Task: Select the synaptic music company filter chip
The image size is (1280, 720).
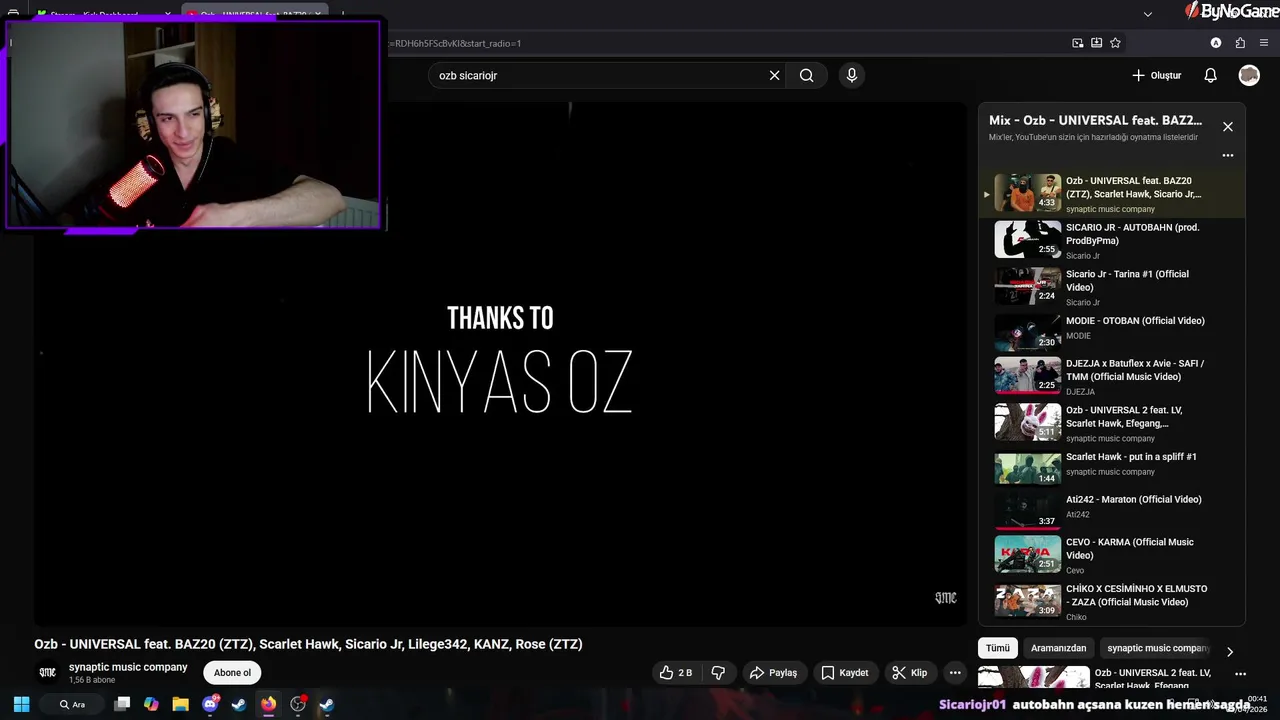Action: click(1158, 648)
